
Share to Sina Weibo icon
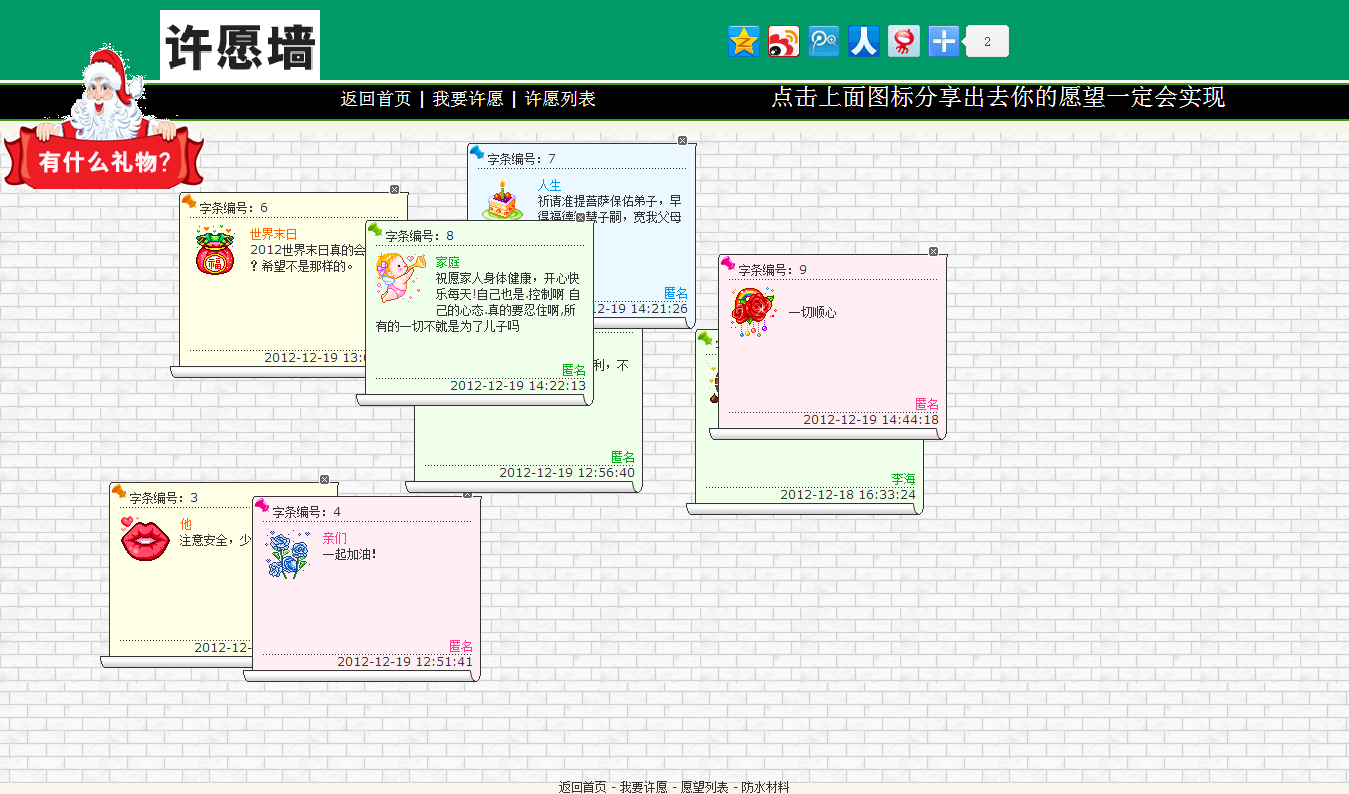[783, 41]
